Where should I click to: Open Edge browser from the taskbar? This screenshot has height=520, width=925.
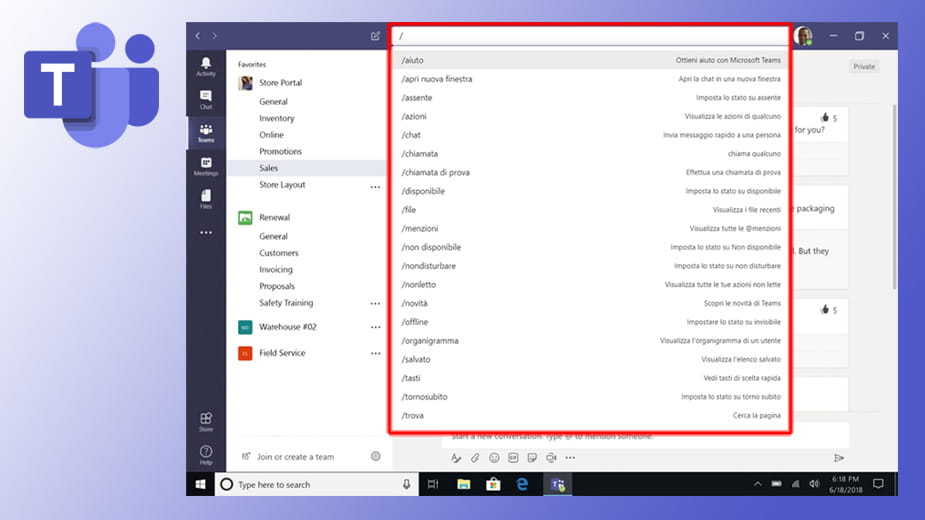[522, 485]
